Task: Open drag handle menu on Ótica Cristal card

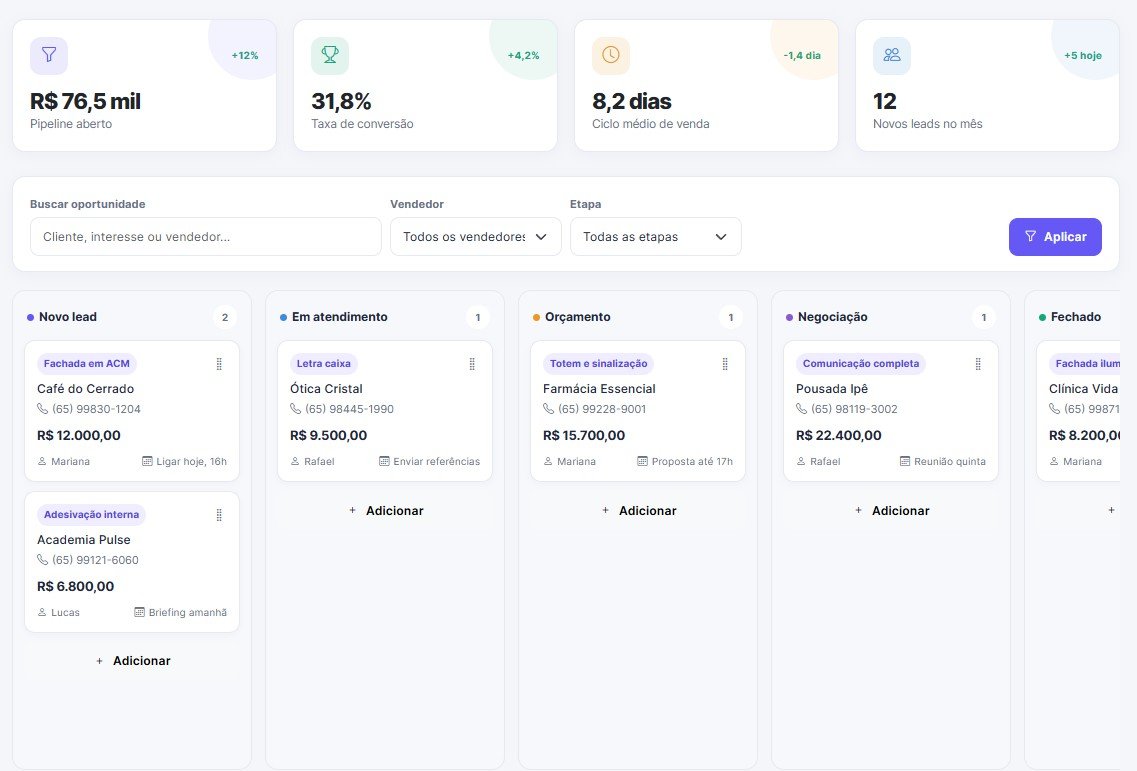Action: coord(472,364)
